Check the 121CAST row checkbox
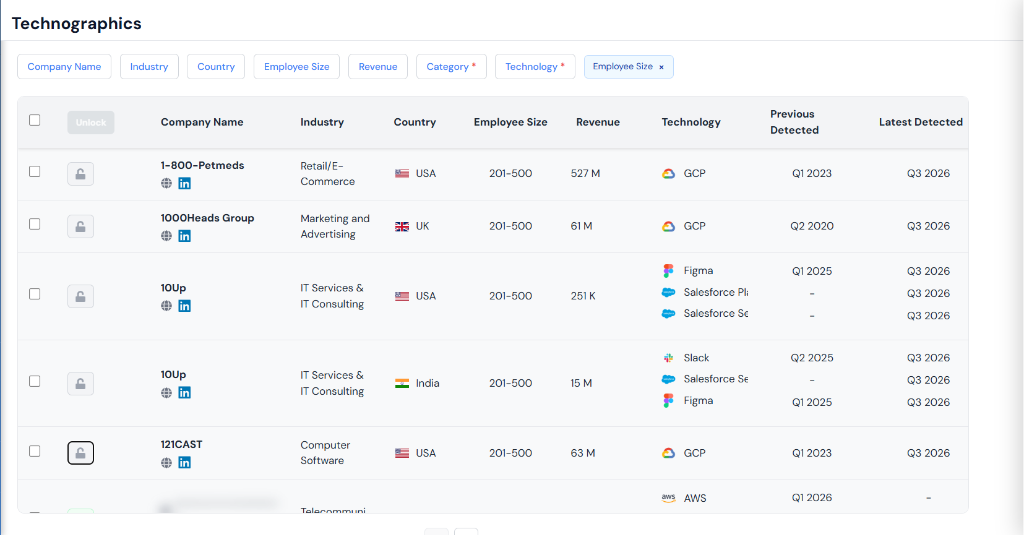The image size is (1024, 535). (35, 451)
